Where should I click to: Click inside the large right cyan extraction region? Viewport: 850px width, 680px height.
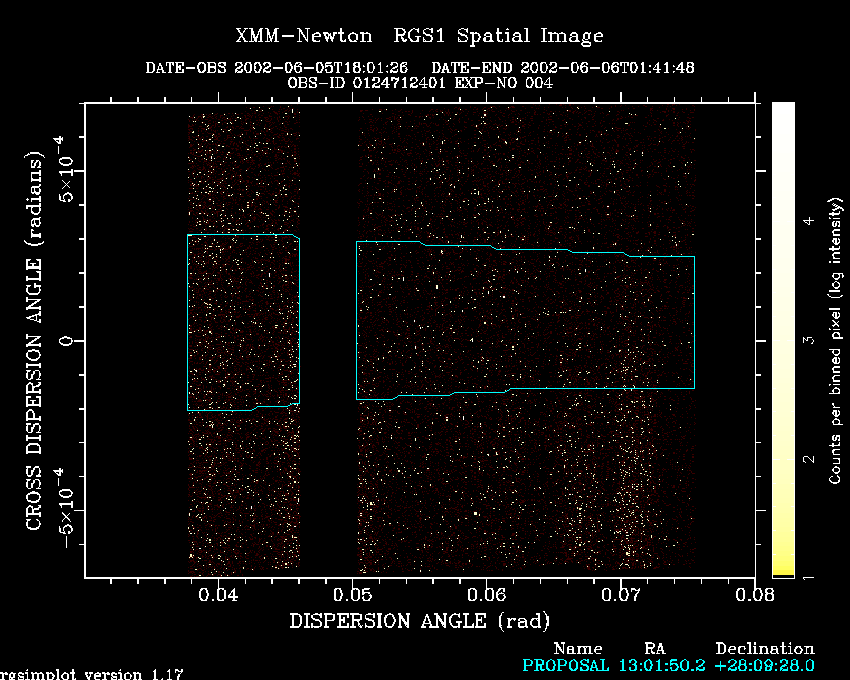tap(525, 320)
